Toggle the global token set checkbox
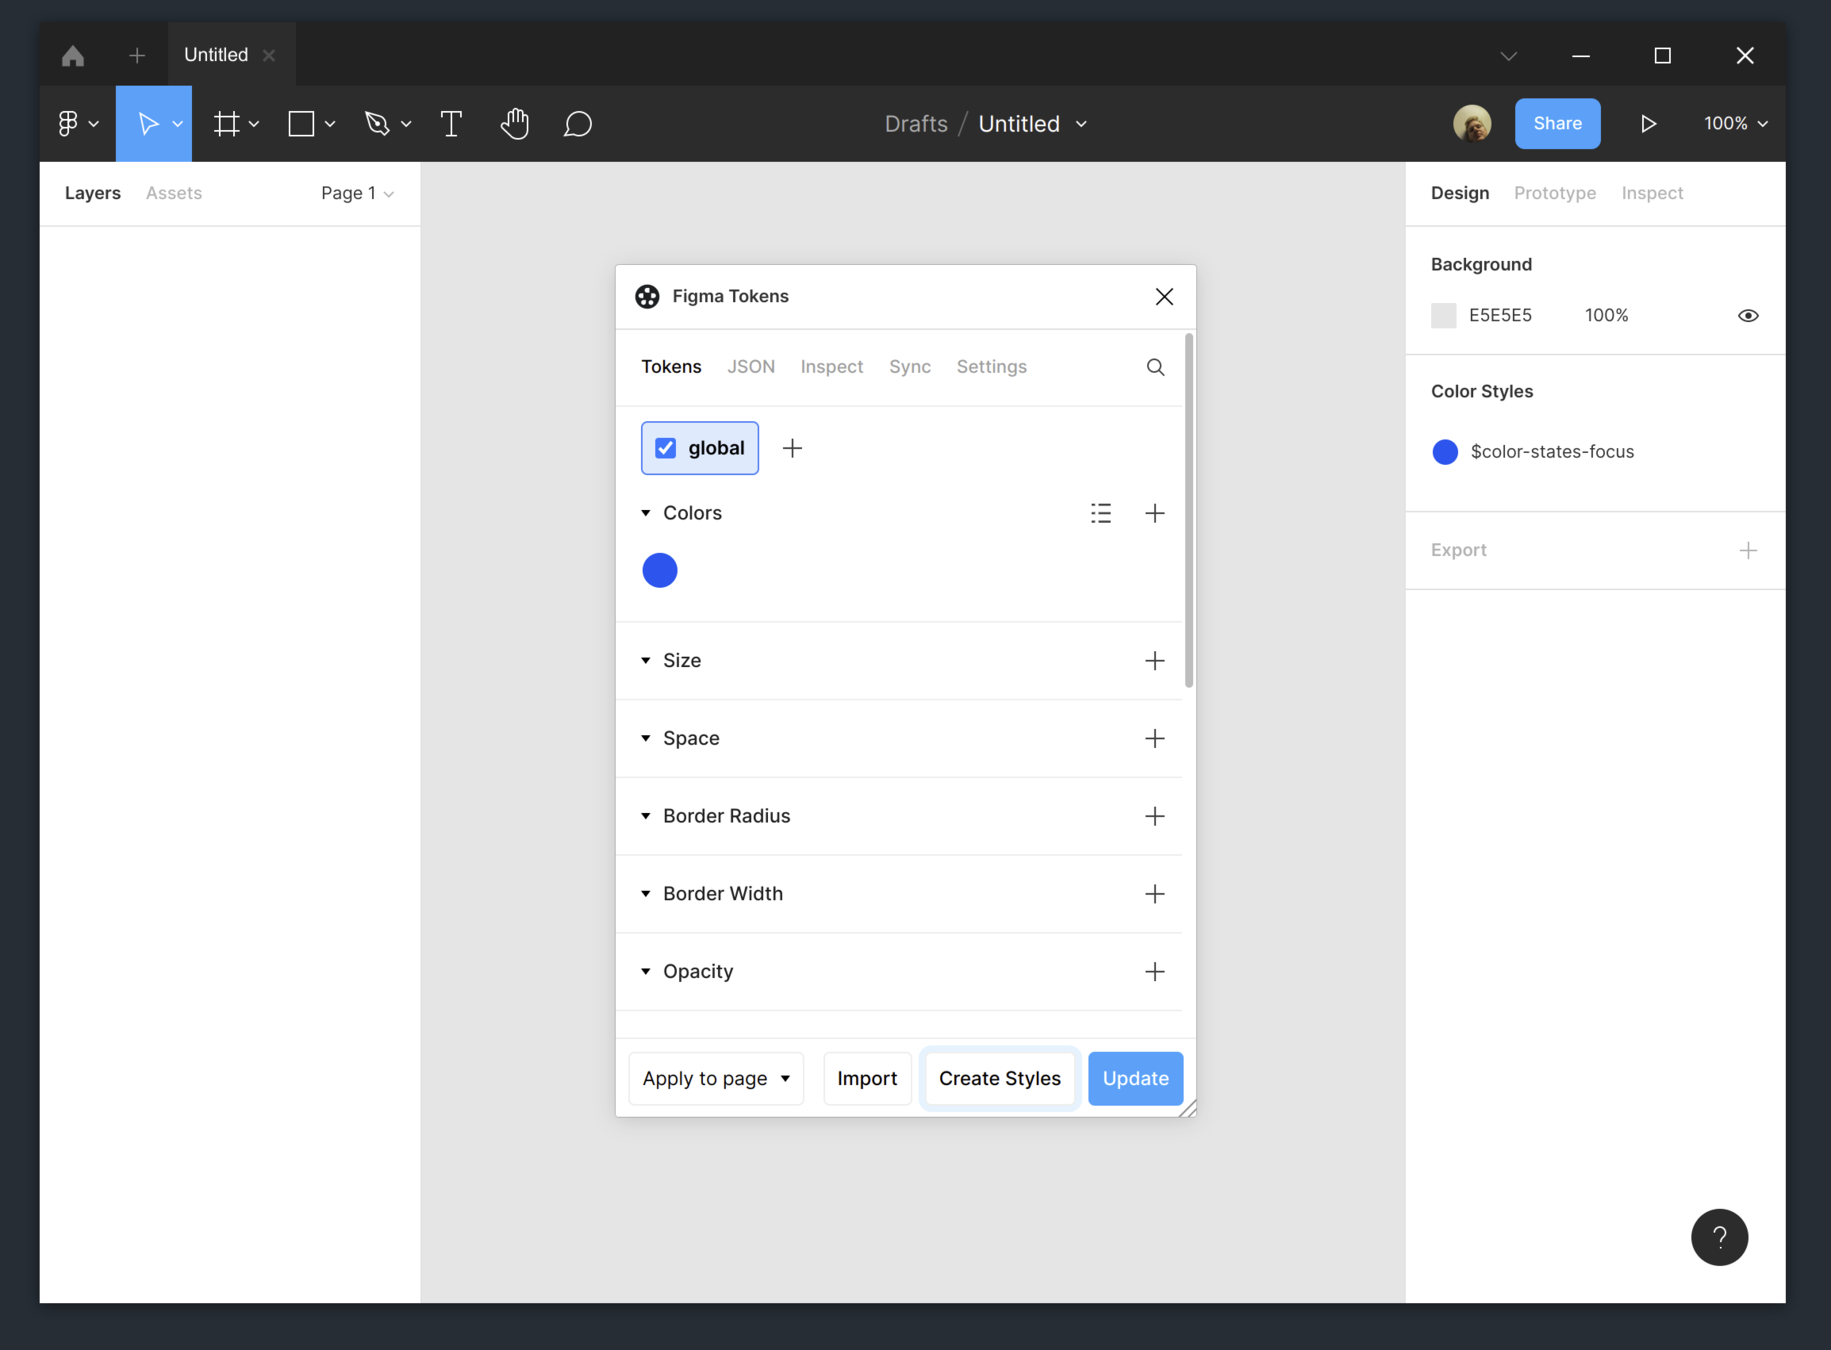 [665, 448]
